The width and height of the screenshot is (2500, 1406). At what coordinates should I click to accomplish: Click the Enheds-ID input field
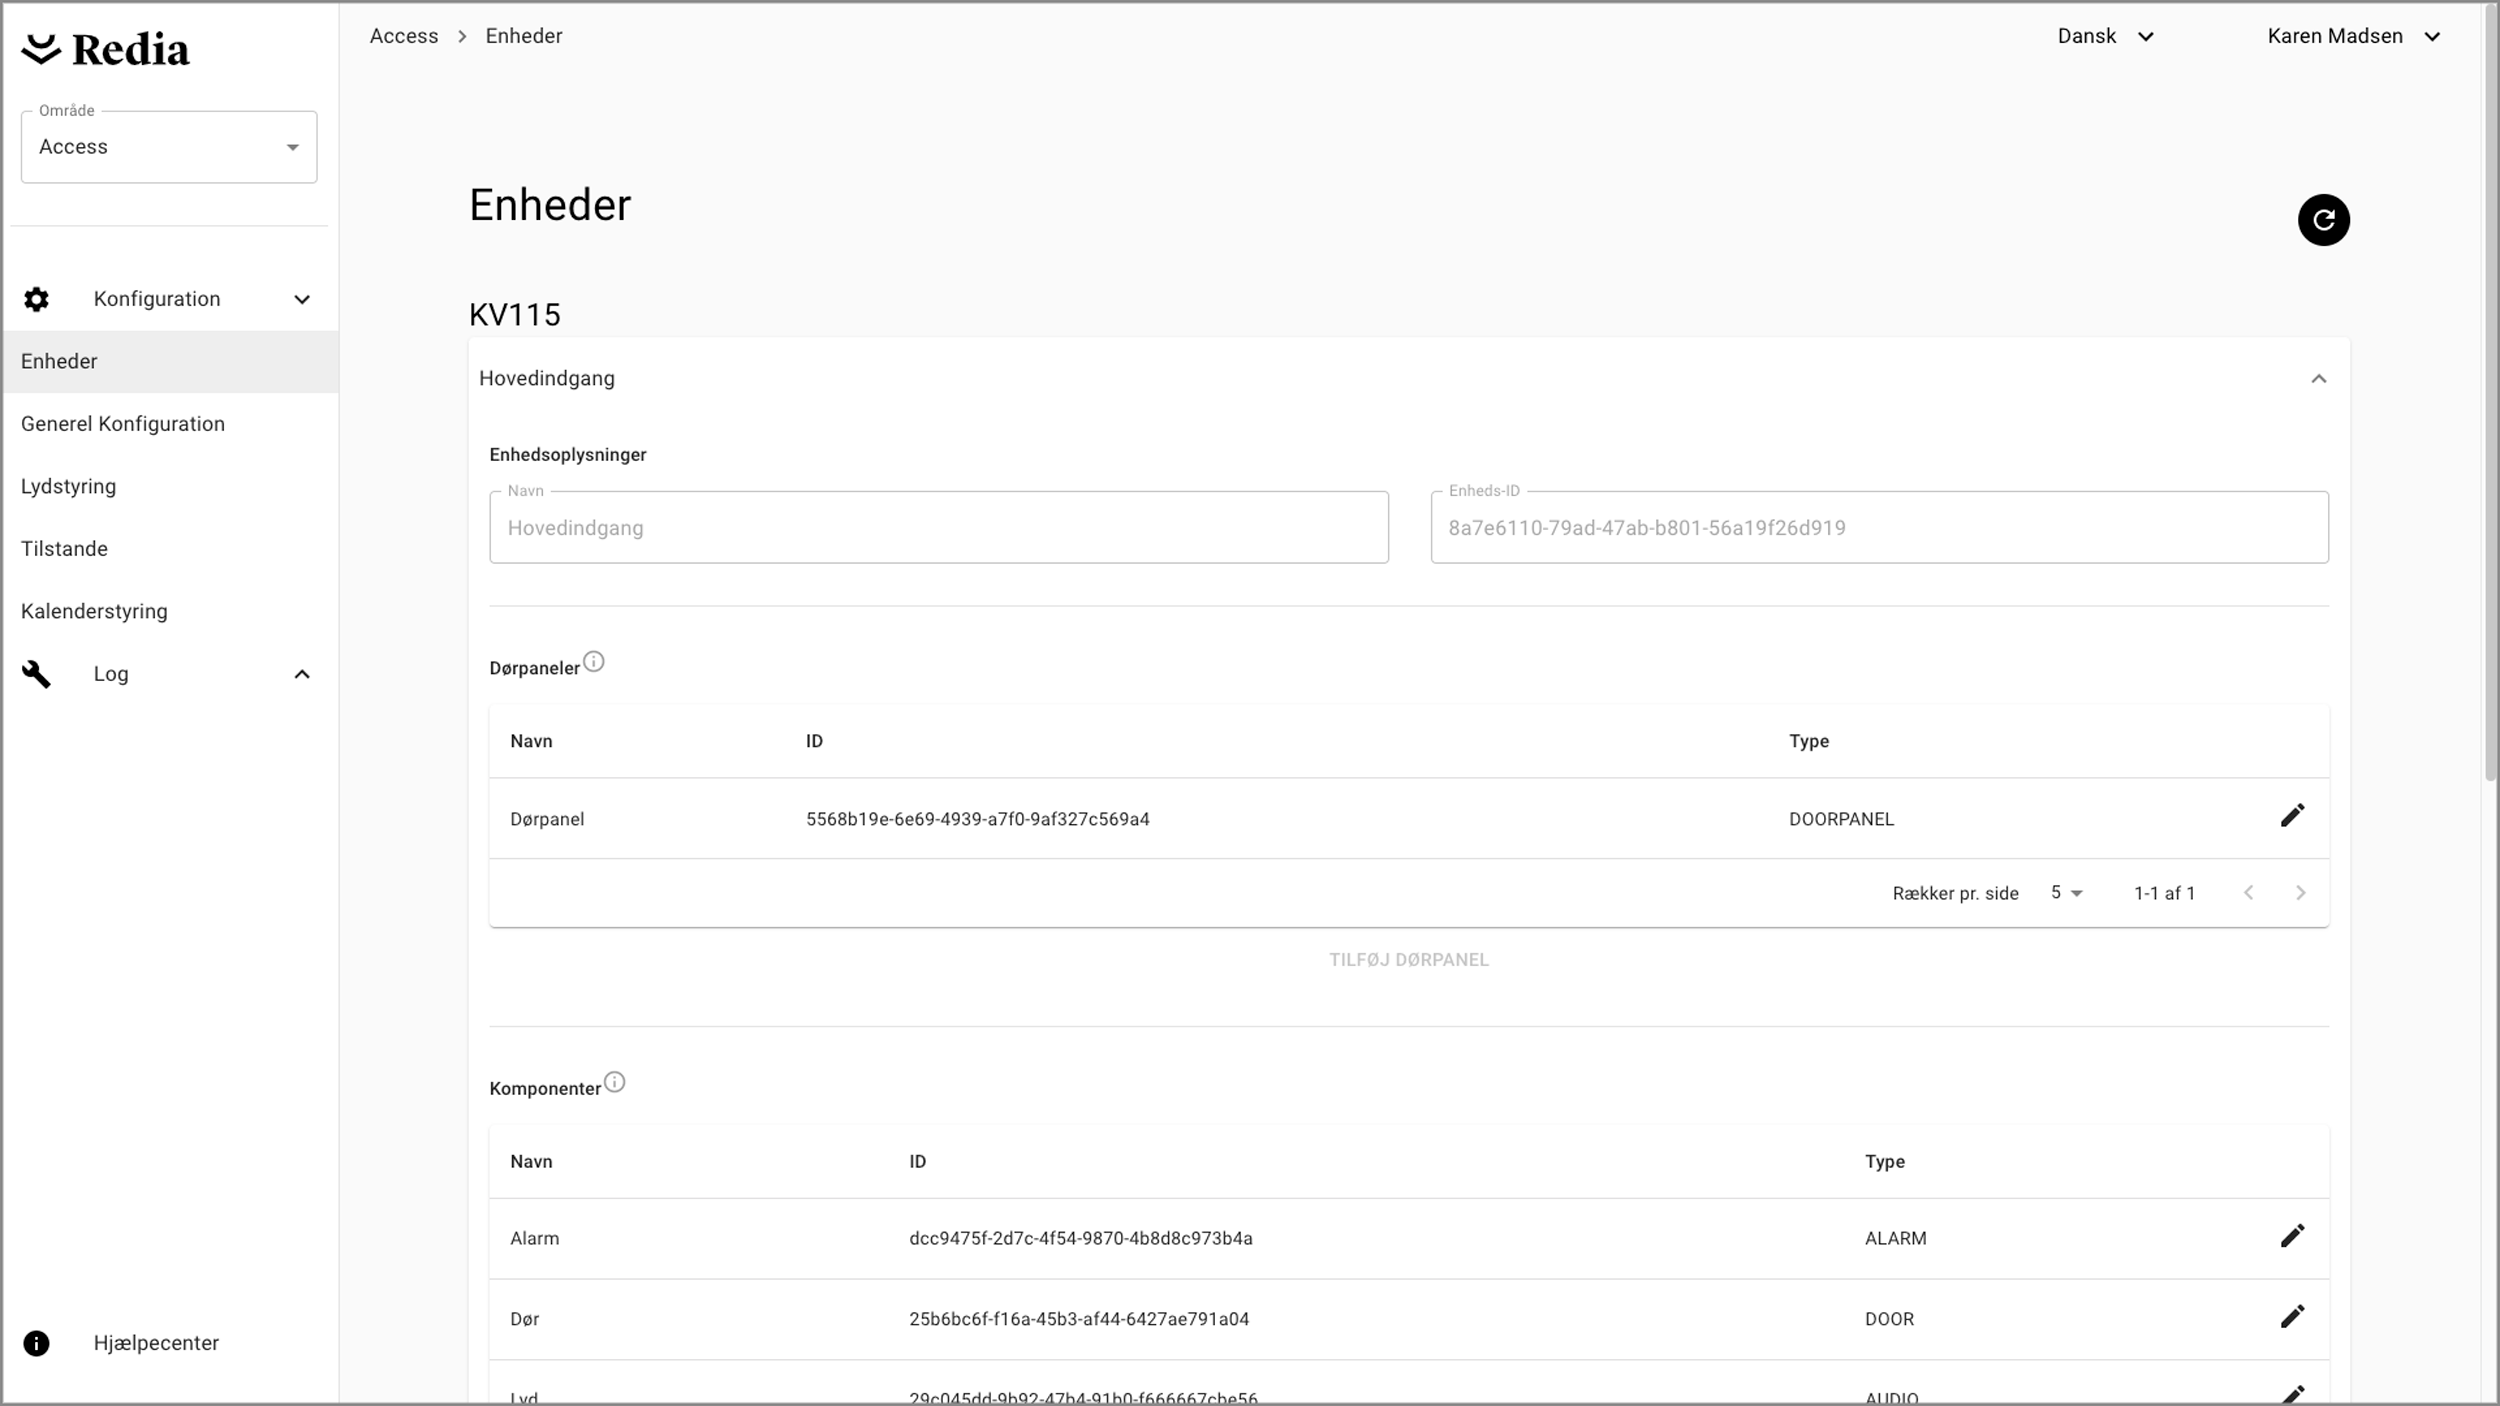(x=1878, y=527)
